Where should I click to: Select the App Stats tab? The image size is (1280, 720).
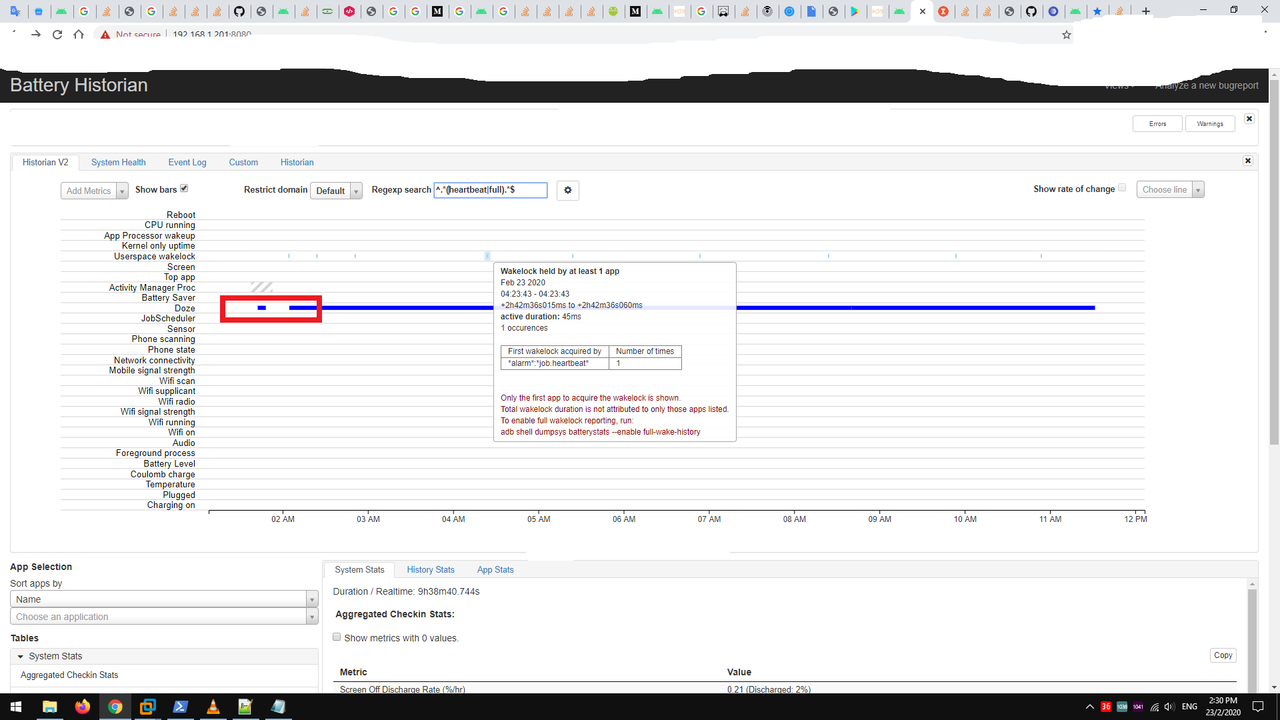coord(495,569)
